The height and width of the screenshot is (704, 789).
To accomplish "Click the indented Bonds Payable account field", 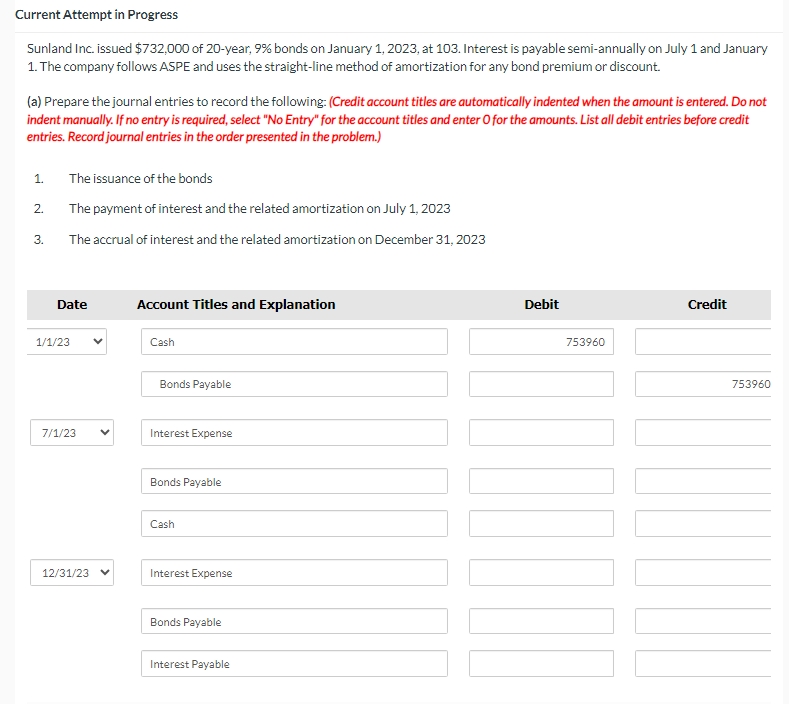I will (x=294, y=384).
